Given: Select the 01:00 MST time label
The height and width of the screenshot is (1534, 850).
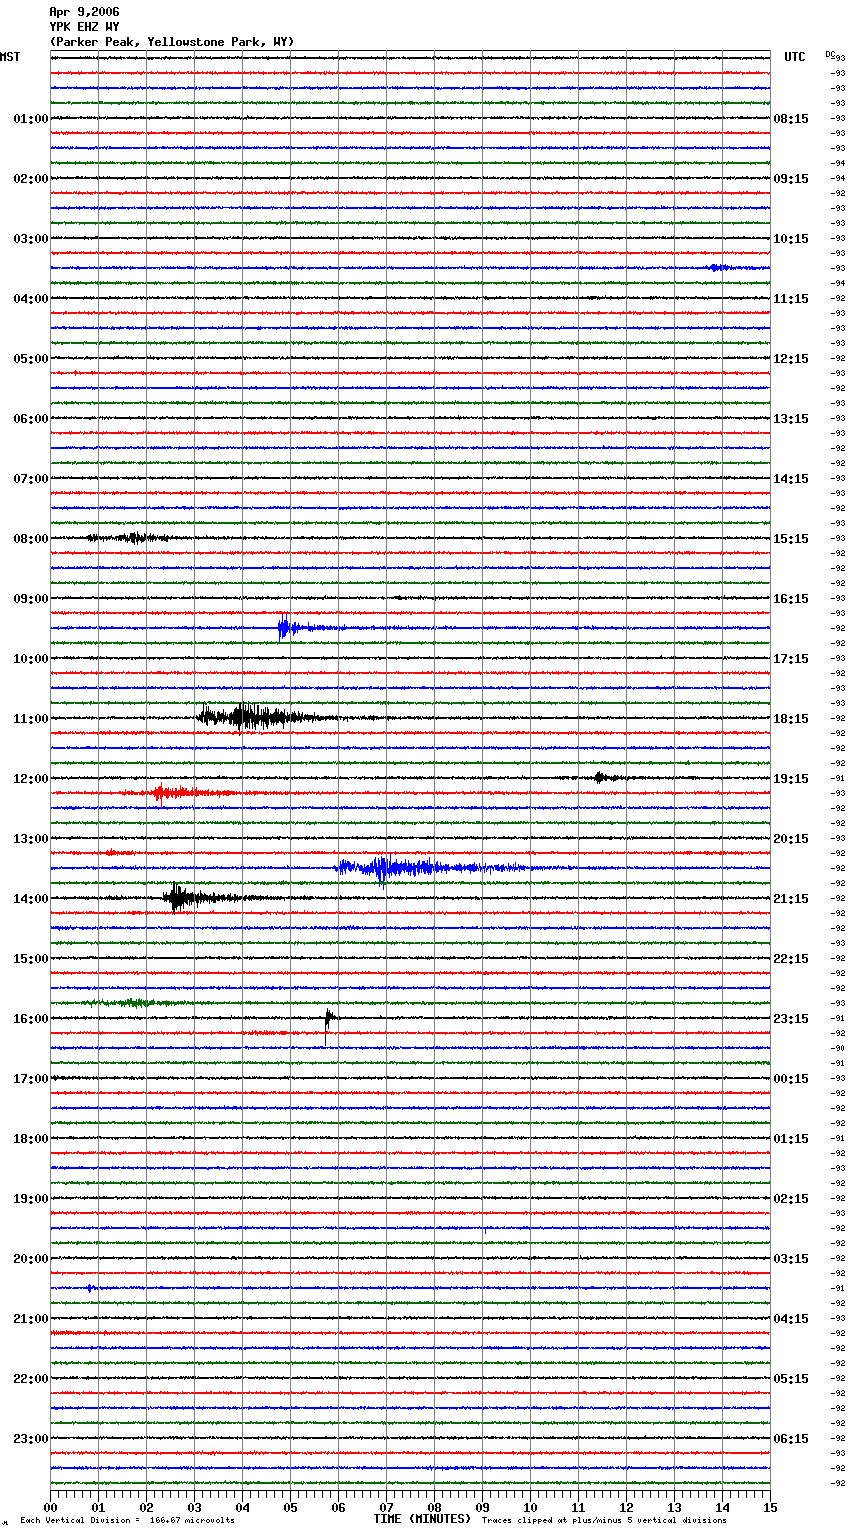Looking at the screenshot, I should 31,119.
